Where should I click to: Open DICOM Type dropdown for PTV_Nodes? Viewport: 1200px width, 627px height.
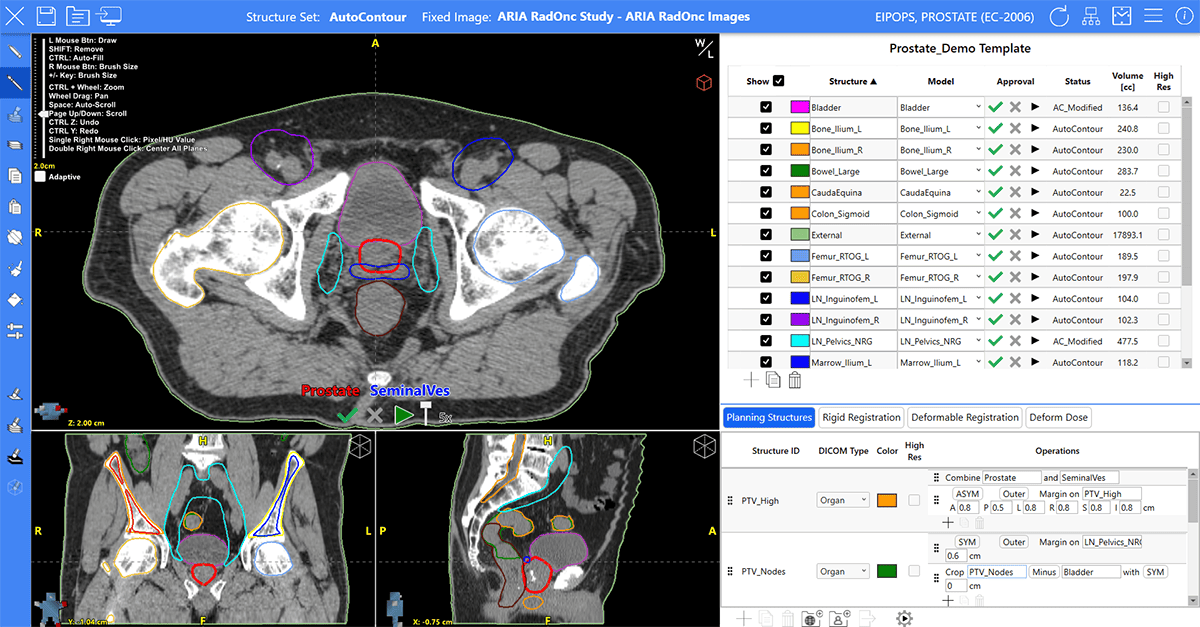[842, 571]
